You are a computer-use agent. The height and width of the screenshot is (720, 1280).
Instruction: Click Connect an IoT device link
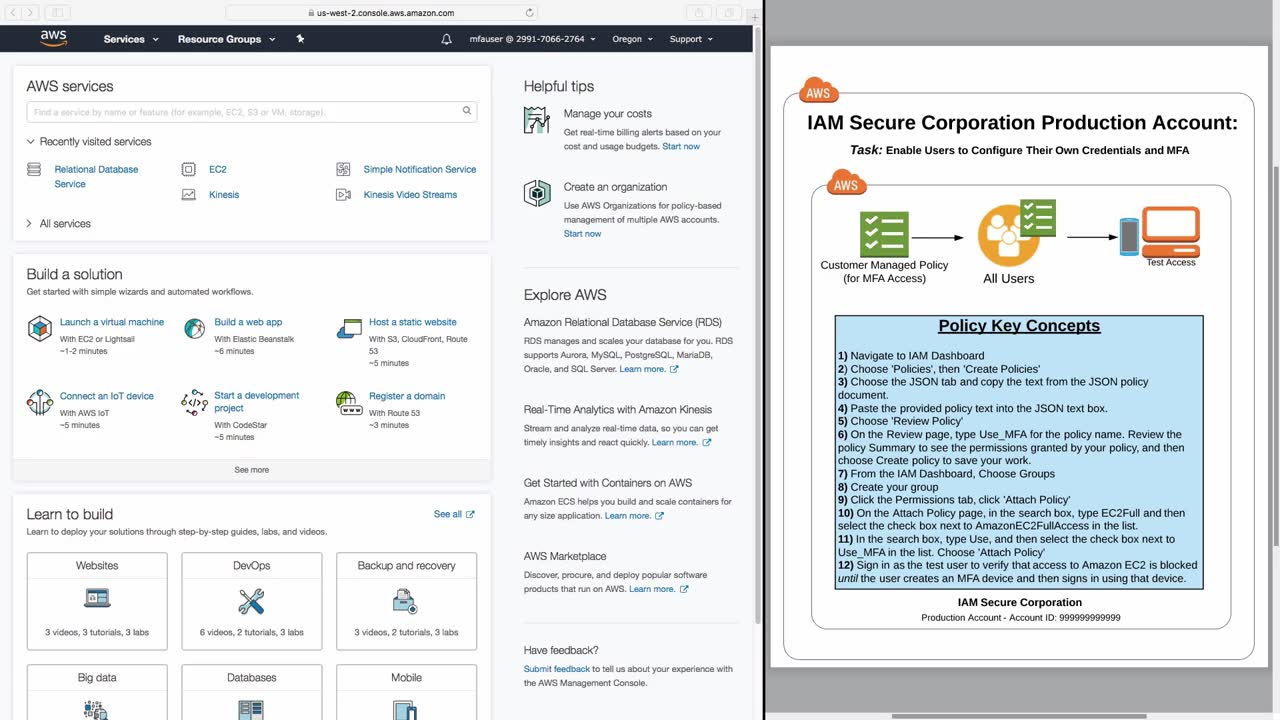point(107,396)
